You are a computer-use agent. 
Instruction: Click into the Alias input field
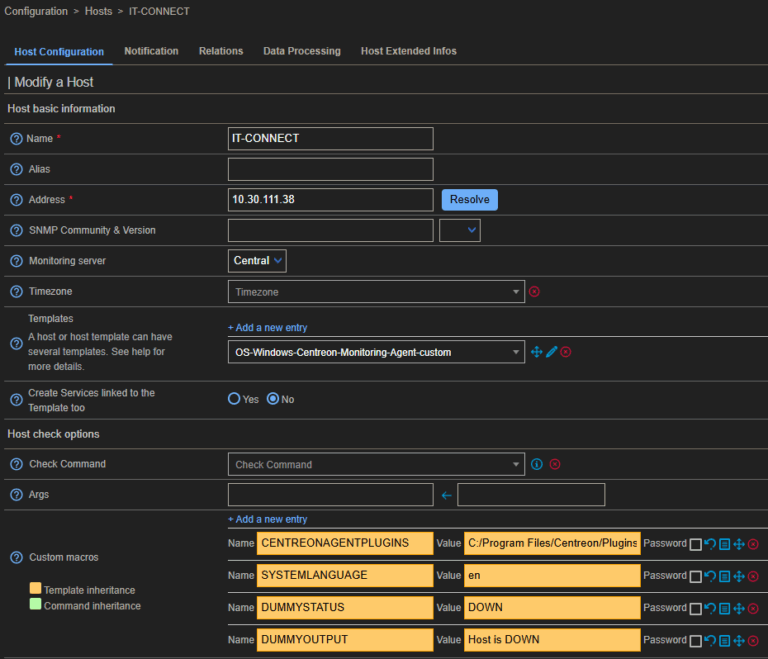click(330, 169)
